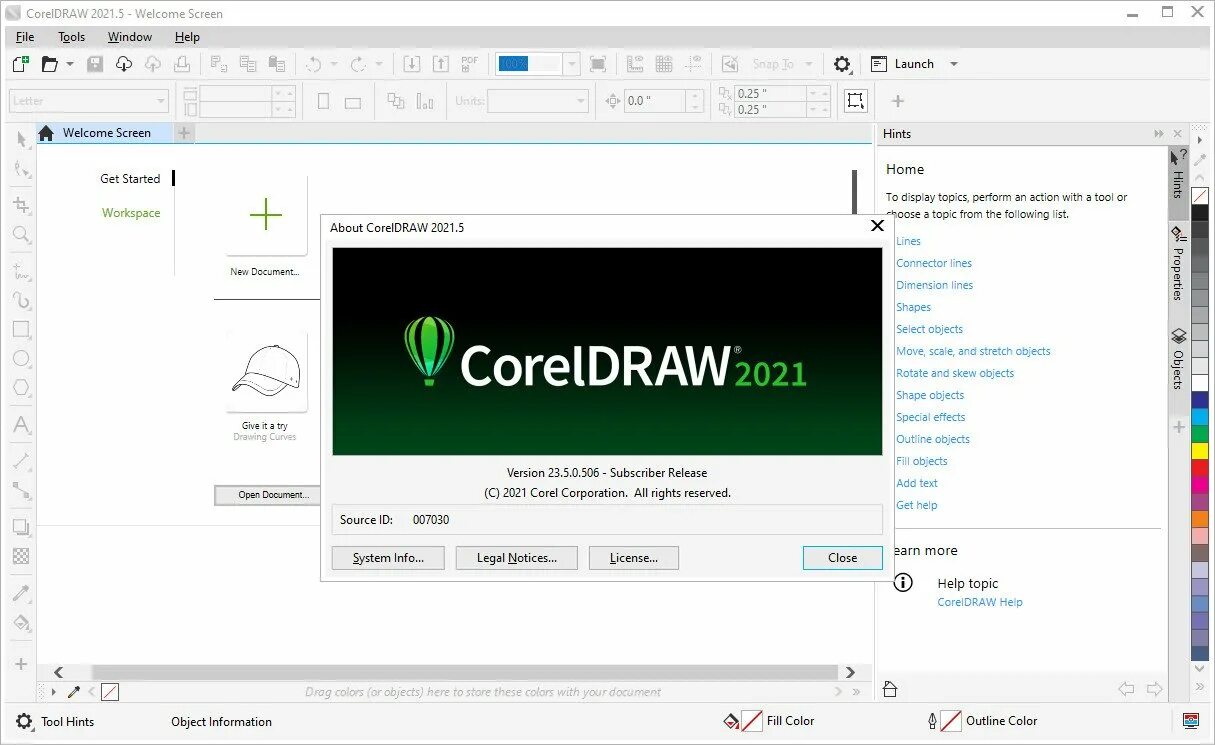Click the Close button in About dialog

(843, 558)
